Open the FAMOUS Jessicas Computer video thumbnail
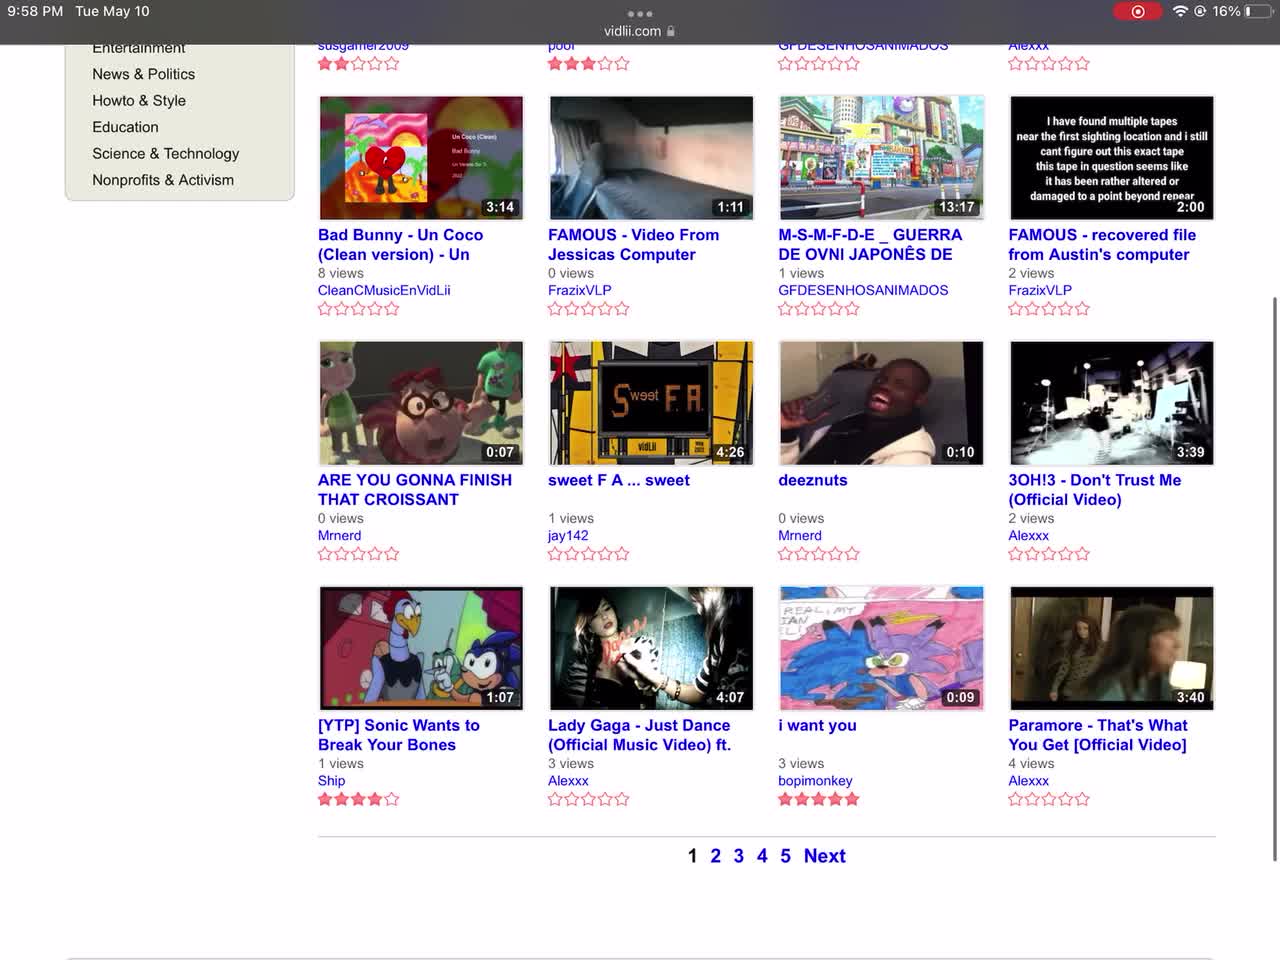 click(651, 158)
